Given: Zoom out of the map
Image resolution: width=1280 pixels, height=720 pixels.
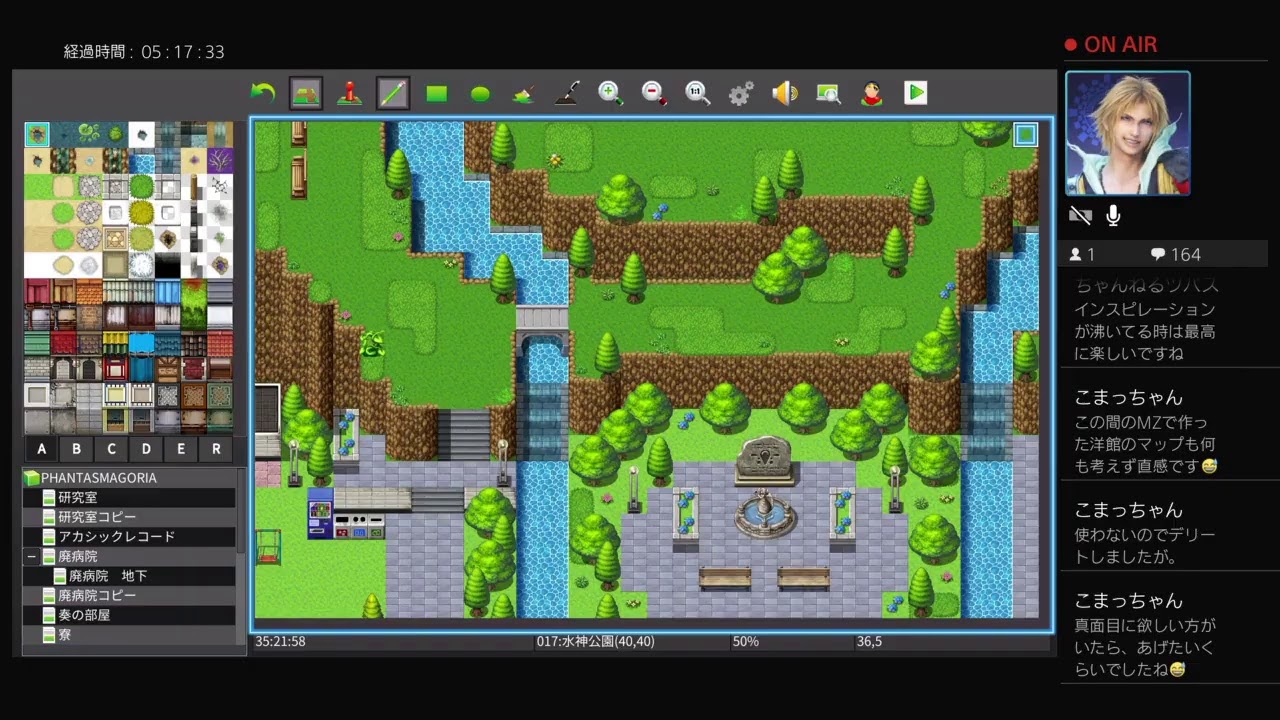Looking at the screenshot, I should click(654, 93).
